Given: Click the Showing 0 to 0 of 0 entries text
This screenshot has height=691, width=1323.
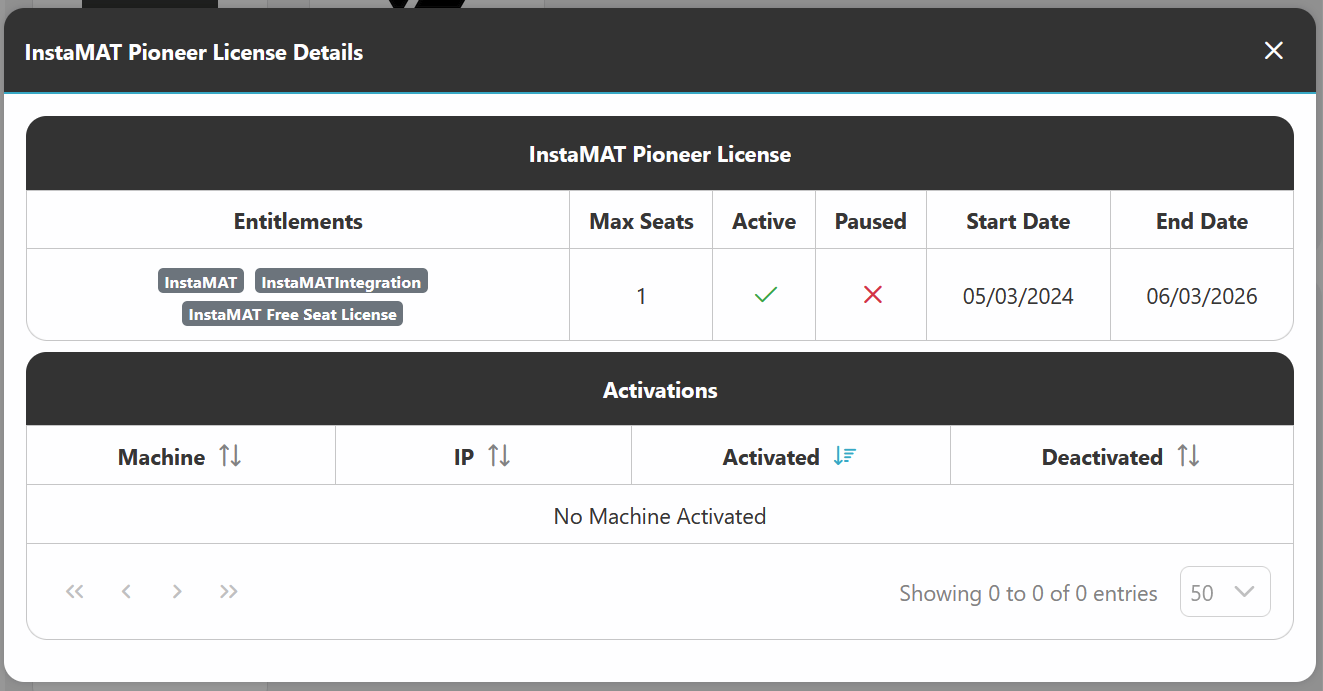Looking at the screenshot, I should click(x=1028, y=593).
